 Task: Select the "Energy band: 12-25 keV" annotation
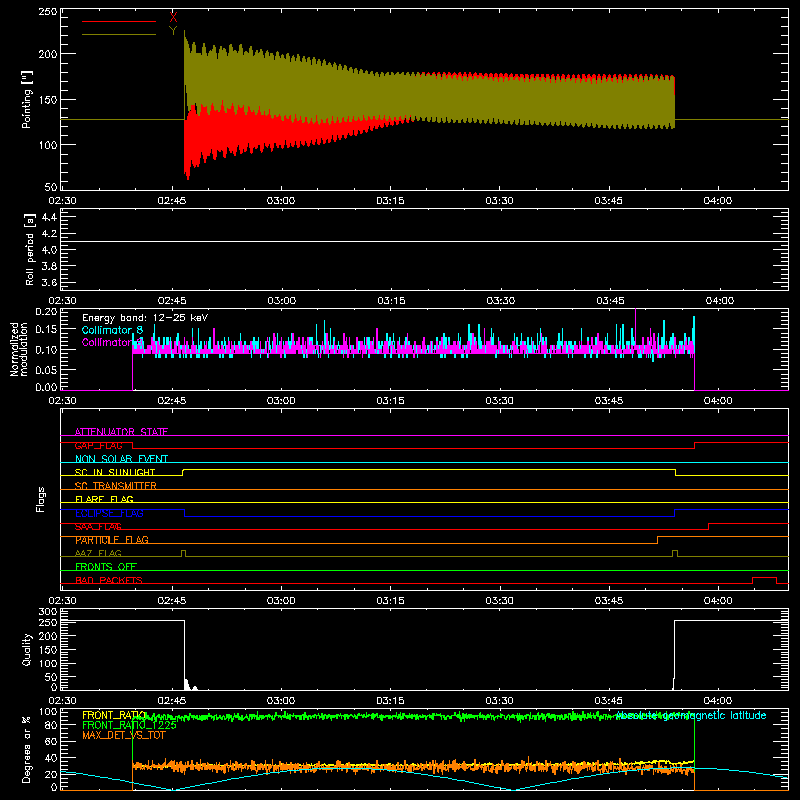pyautogui.click(x=145, y=318)
